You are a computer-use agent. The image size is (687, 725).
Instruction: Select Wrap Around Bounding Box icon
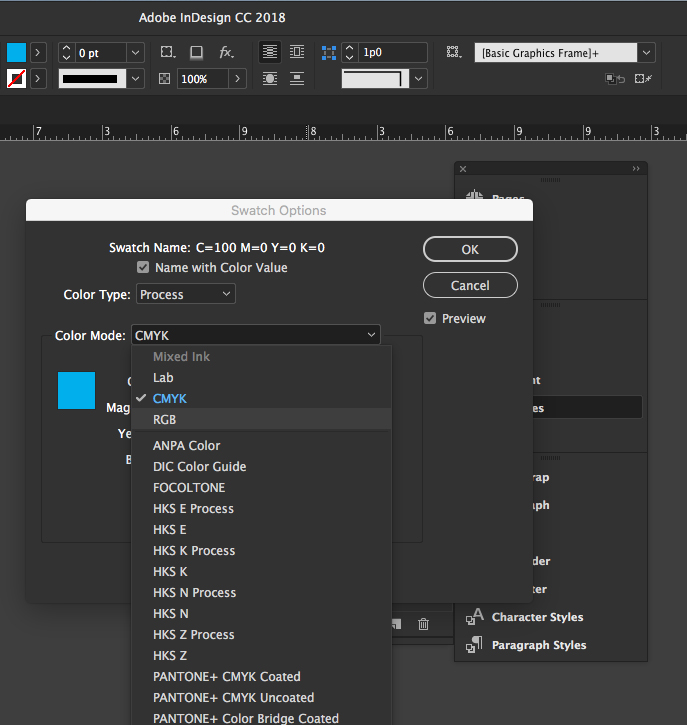point(297,52)
